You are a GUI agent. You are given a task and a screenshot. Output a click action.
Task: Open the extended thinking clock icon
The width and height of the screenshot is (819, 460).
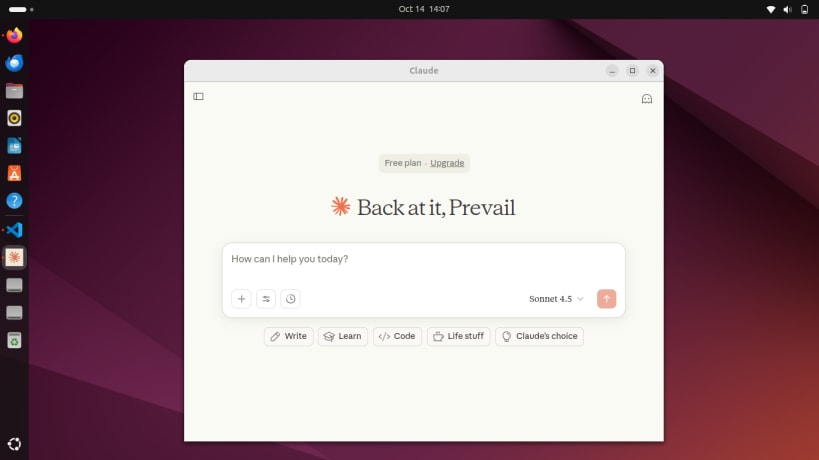point(290,299)
